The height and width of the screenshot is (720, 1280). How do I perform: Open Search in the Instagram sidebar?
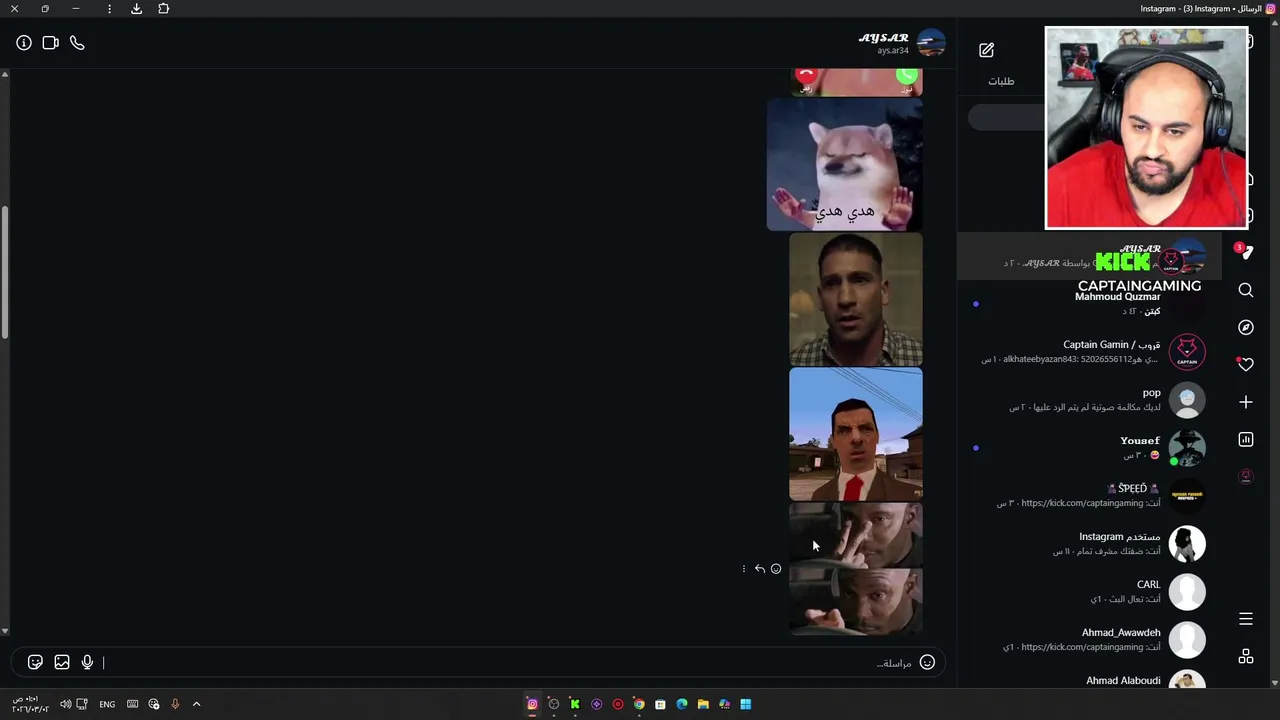click(1246, 290)
